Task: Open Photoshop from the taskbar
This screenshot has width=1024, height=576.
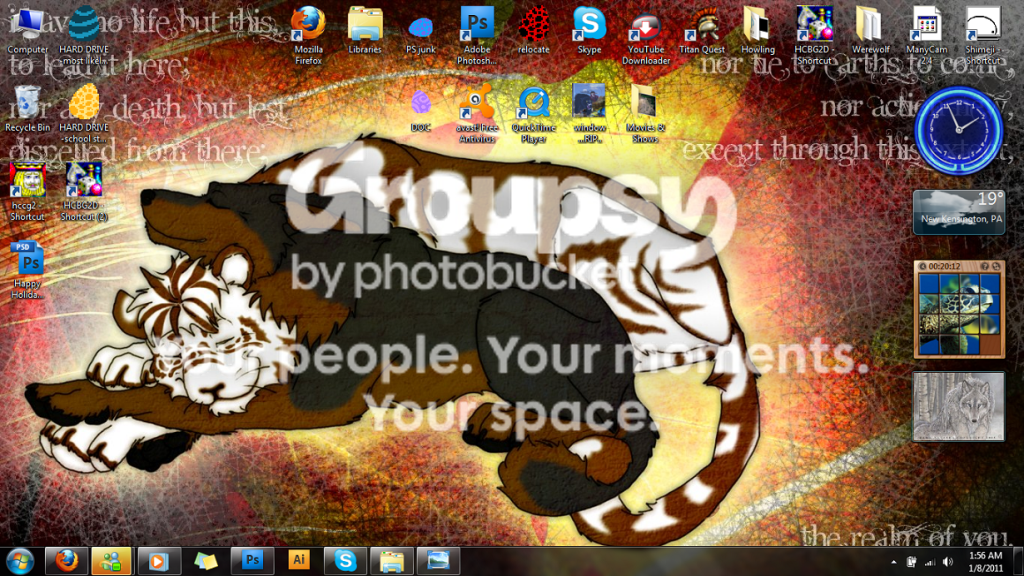Action: click(x=252, y=561)
